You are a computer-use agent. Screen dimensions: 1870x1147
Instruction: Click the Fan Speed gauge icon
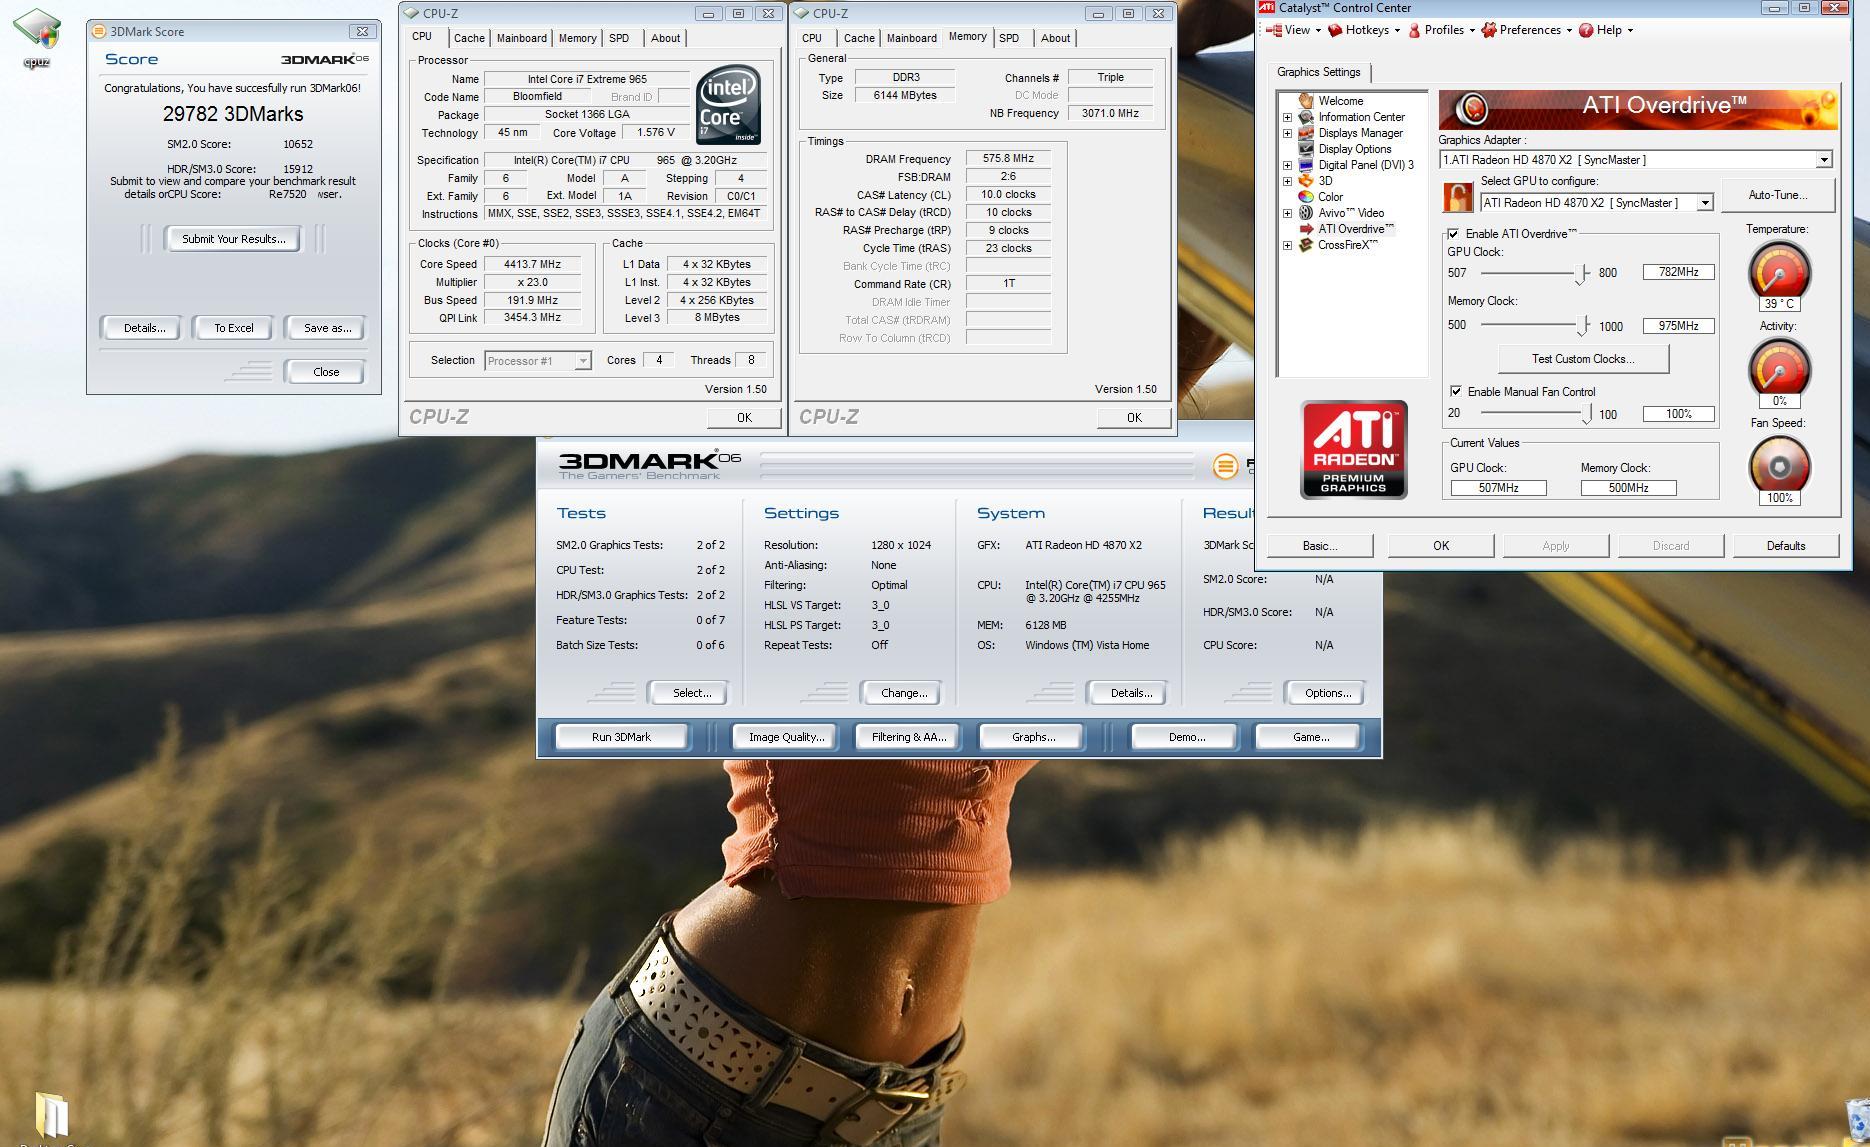point(1779,466)
